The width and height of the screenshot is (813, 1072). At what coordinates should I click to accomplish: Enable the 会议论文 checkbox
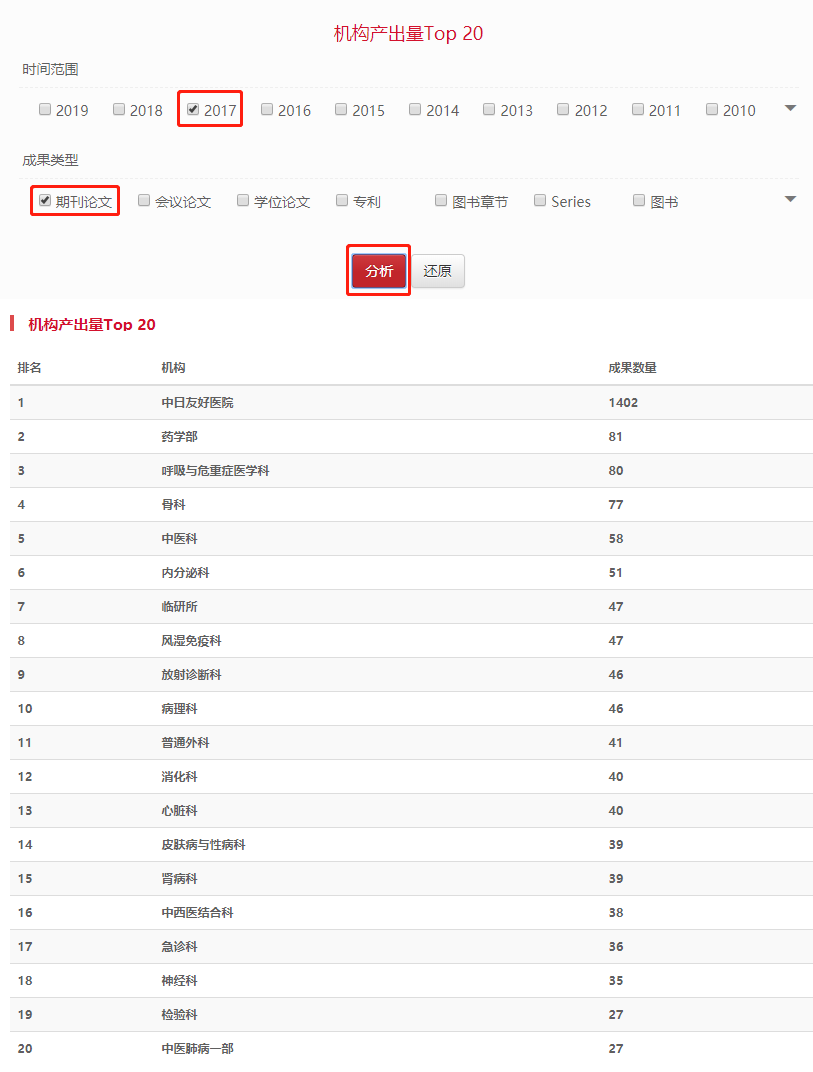tap(144, 201)
